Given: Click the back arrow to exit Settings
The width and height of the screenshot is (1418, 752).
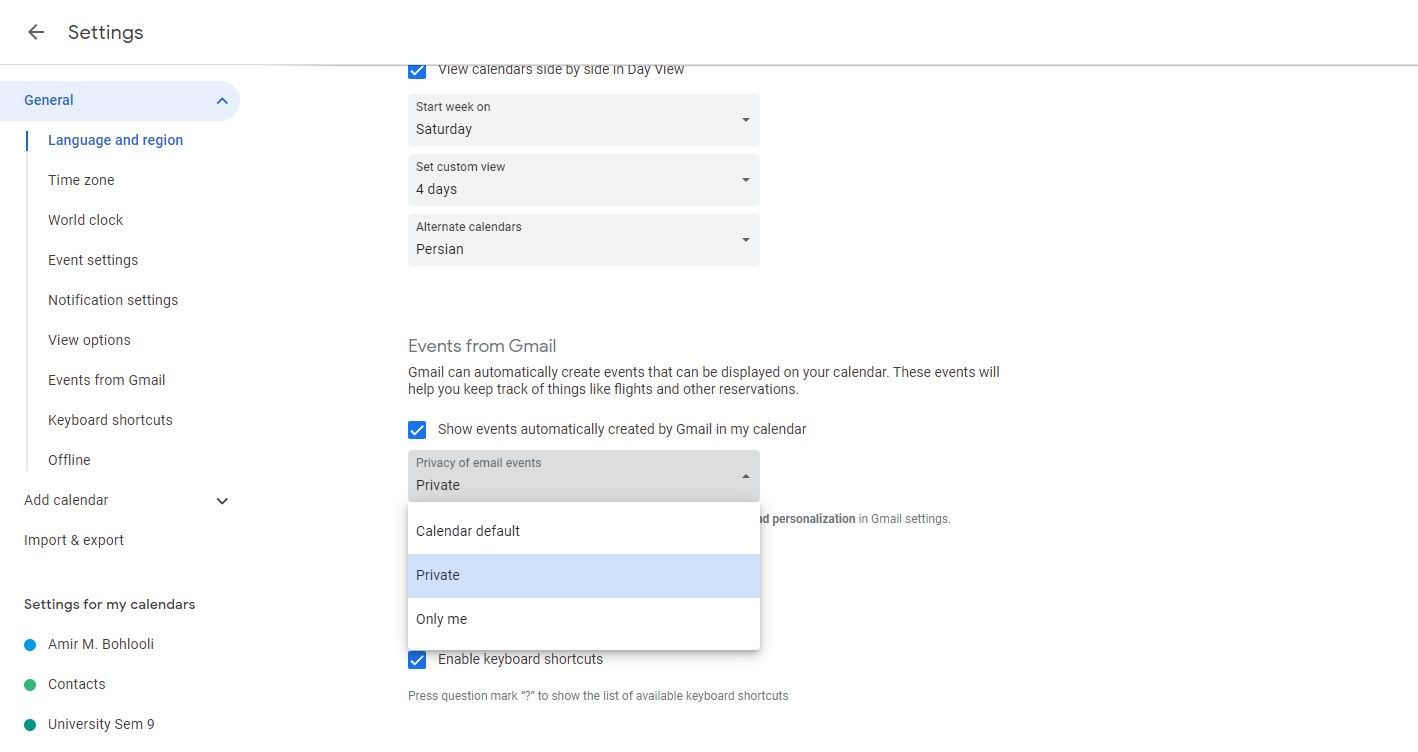Looking at the screenshot, I should point(35,31).
